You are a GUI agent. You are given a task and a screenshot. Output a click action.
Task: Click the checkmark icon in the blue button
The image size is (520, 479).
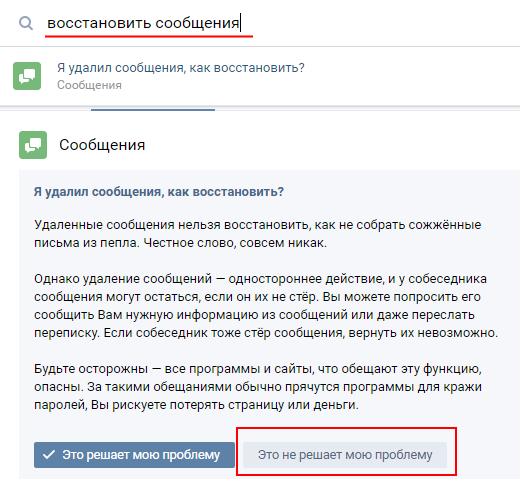(x=49, y=455)
